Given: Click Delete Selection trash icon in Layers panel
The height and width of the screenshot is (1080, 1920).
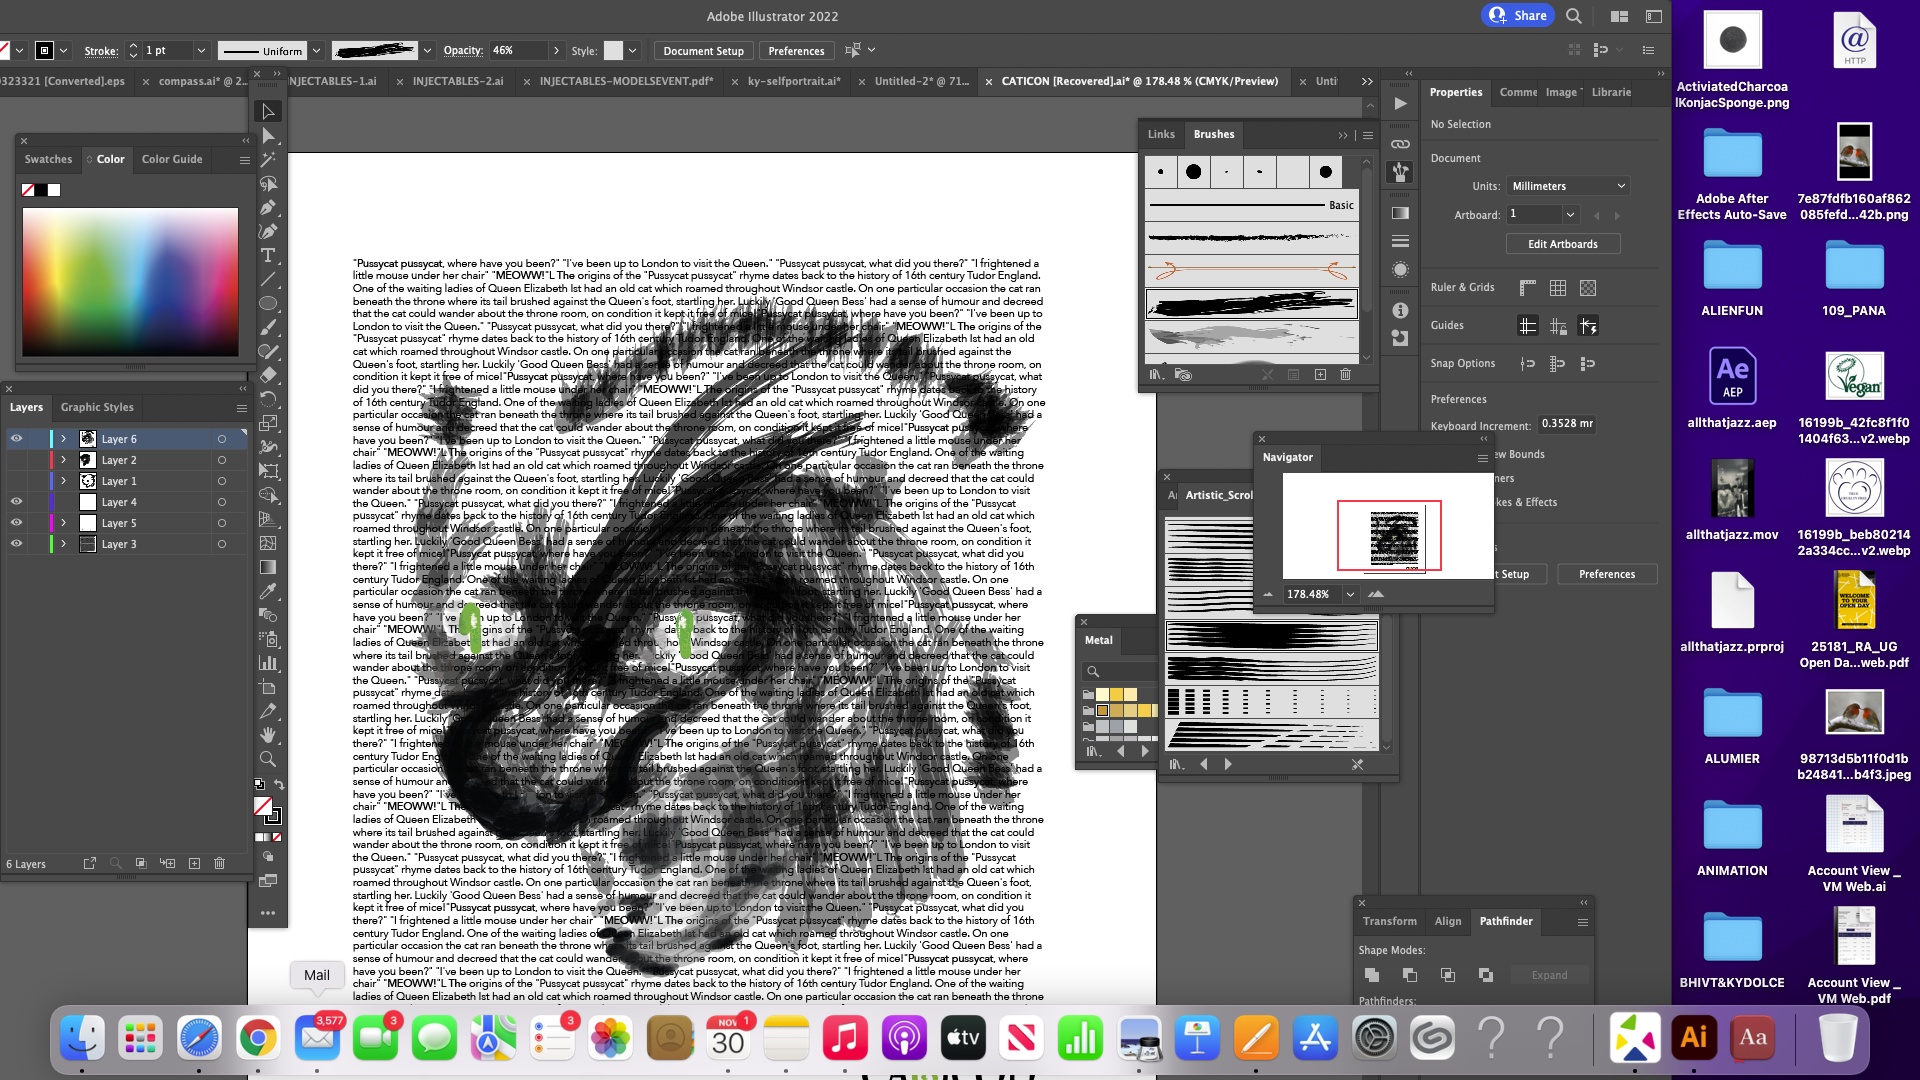Looking at the screenshot, I should 220,863.
